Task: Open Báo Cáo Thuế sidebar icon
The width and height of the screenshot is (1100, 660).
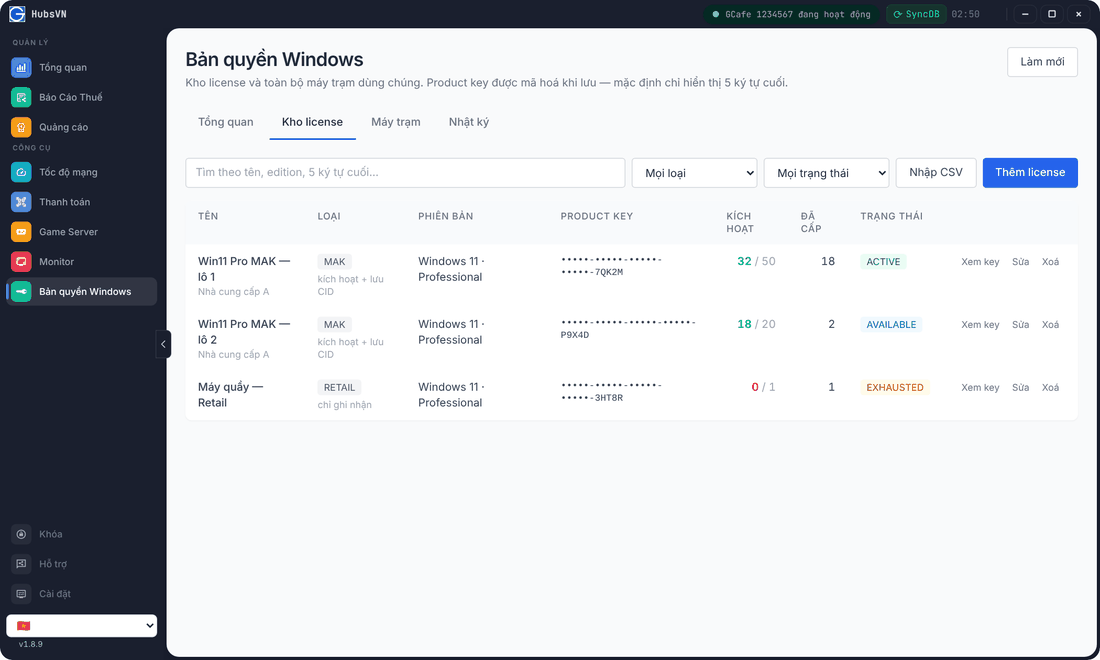Action: coord(21,97)
